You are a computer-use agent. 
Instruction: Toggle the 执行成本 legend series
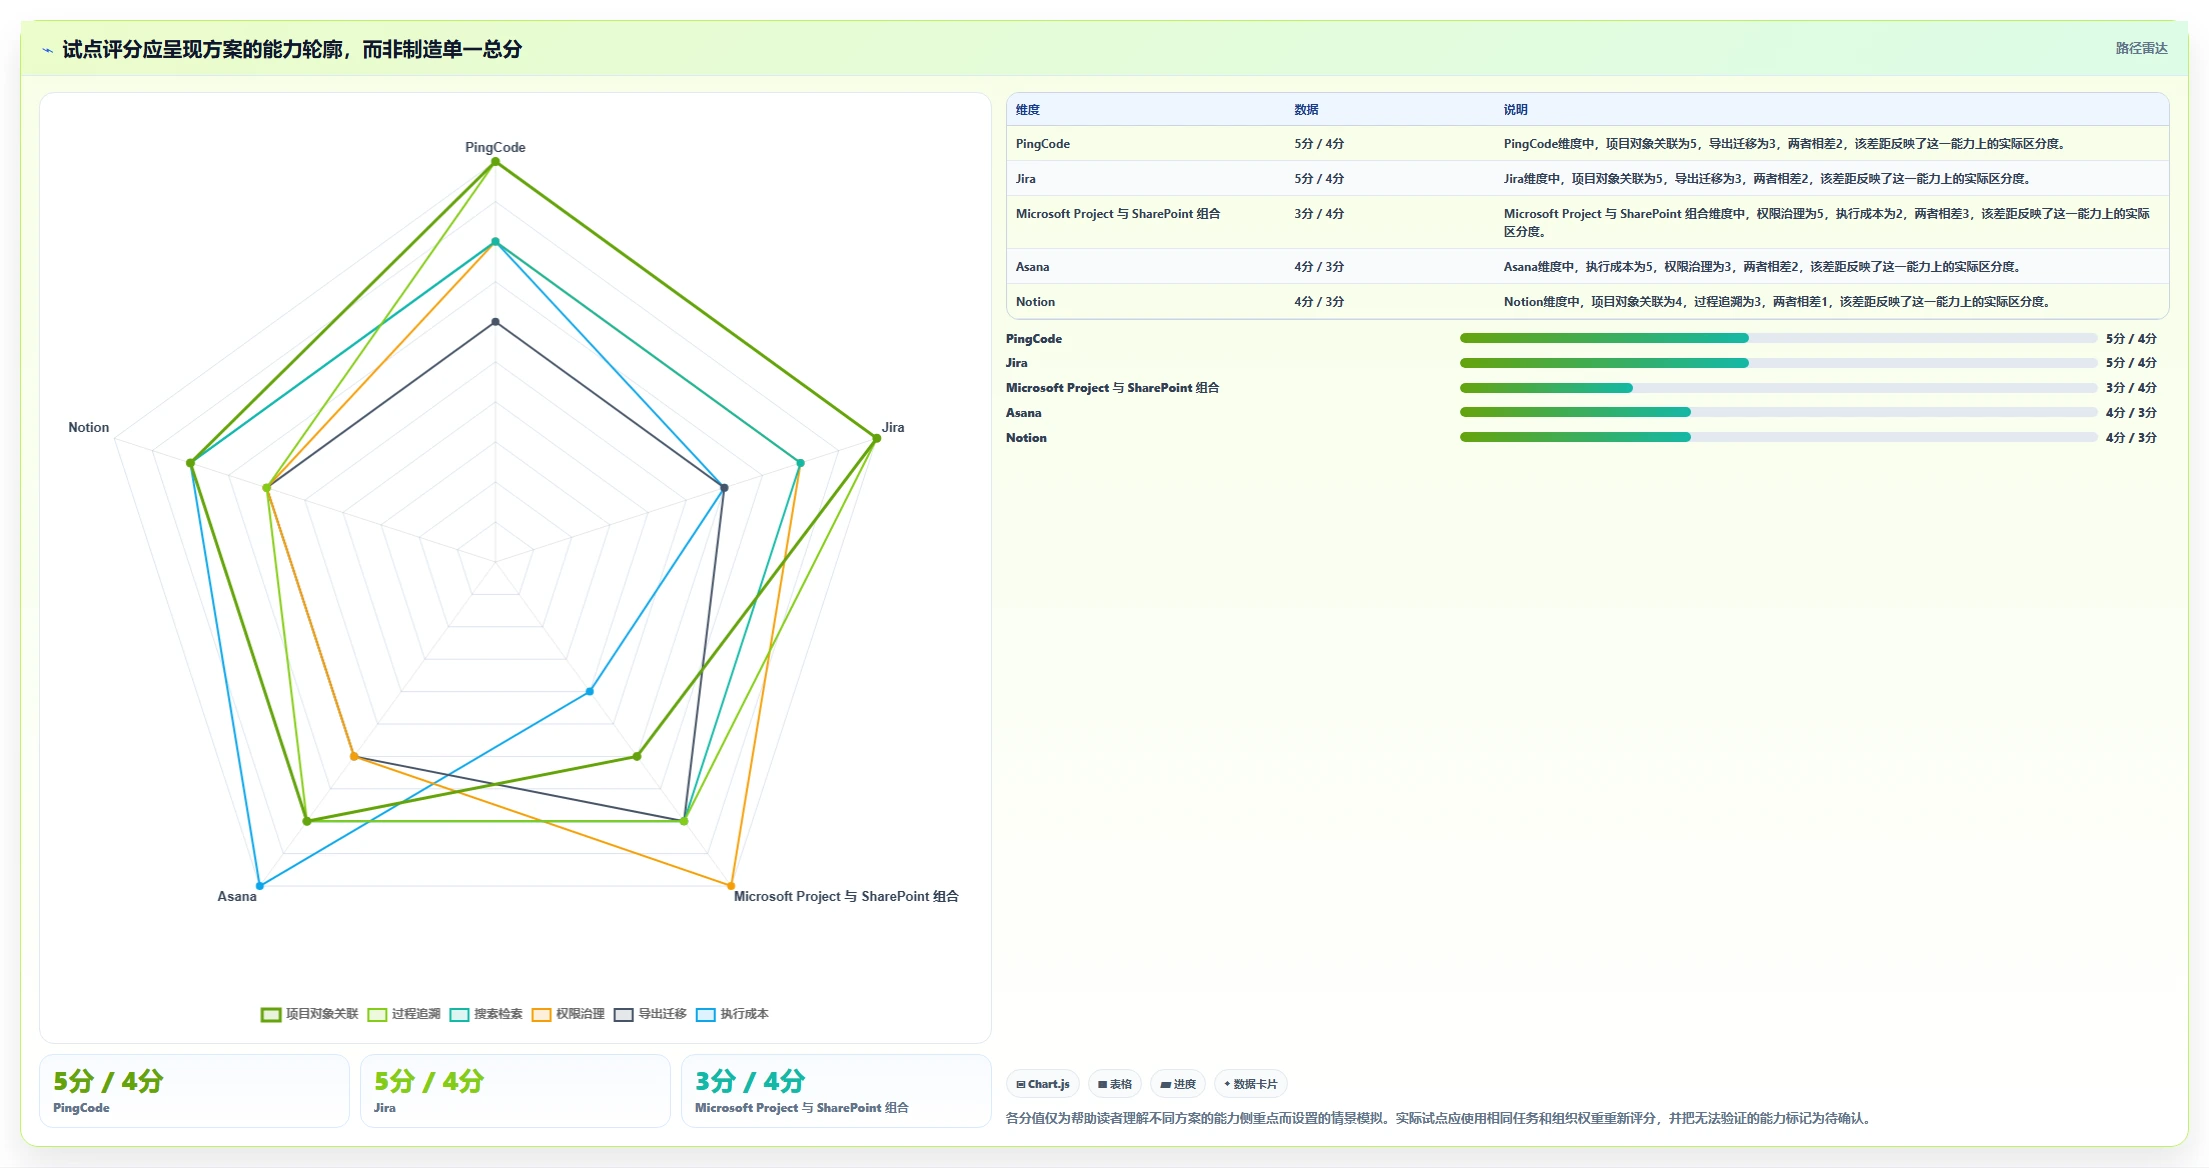[732, 1014]
